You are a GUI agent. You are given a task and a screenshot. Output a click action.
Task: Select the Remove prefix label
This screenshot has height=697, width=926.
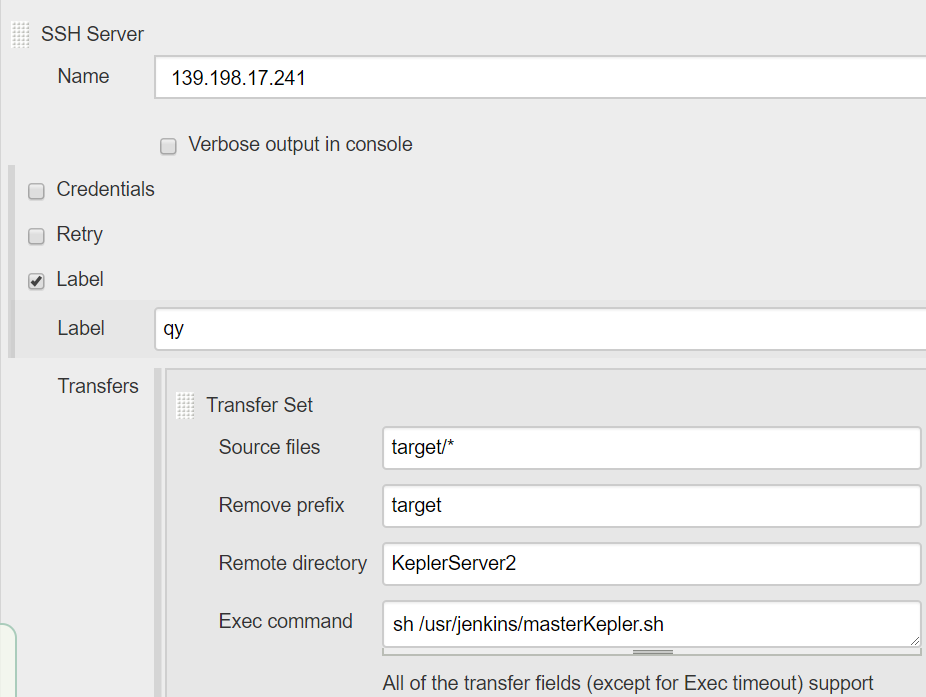click(281, 505)
